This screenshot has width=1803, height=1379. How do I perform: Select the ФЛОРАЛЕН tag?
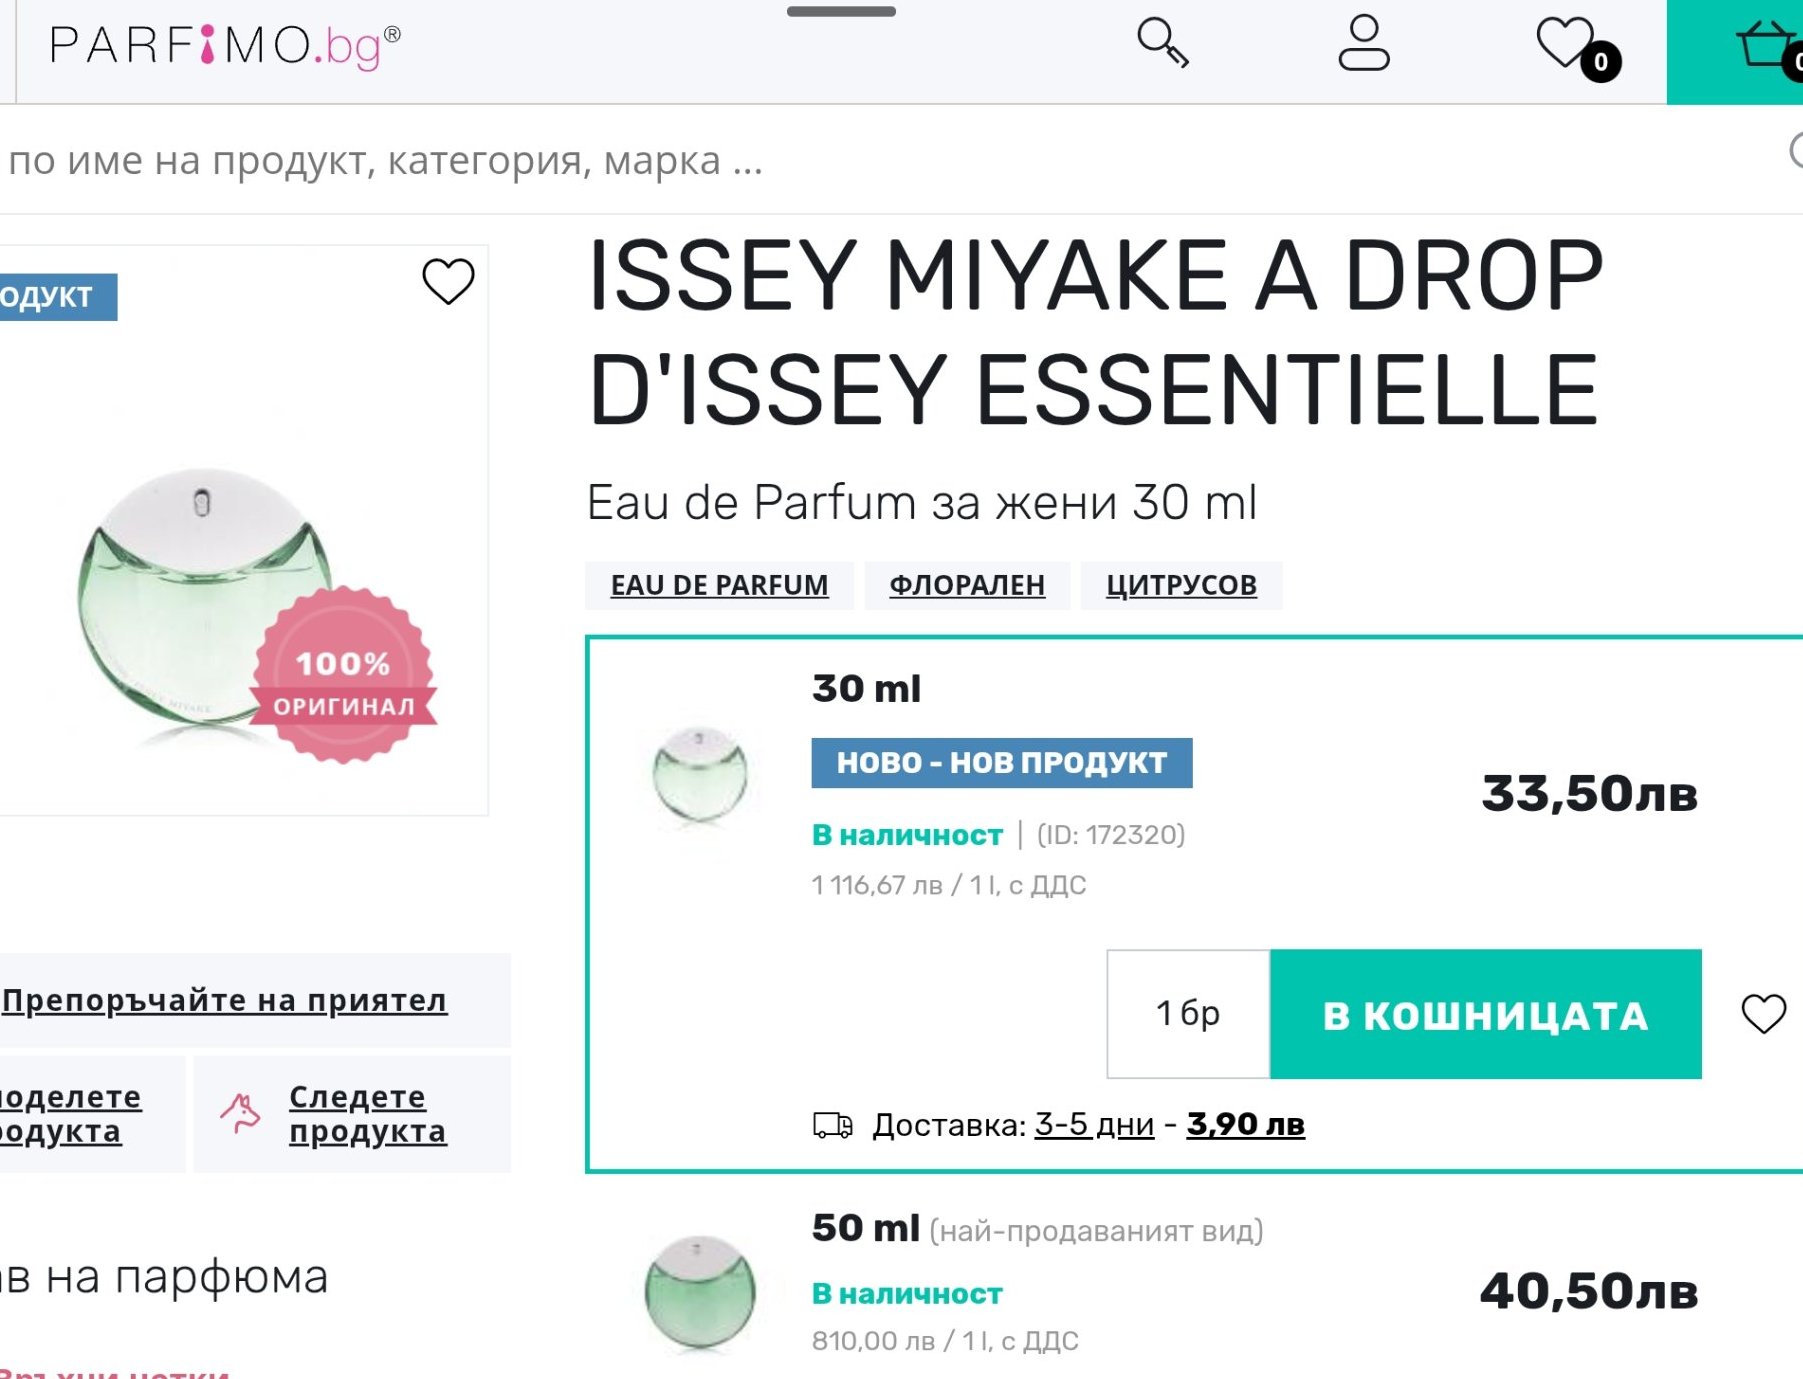(967, 585)
